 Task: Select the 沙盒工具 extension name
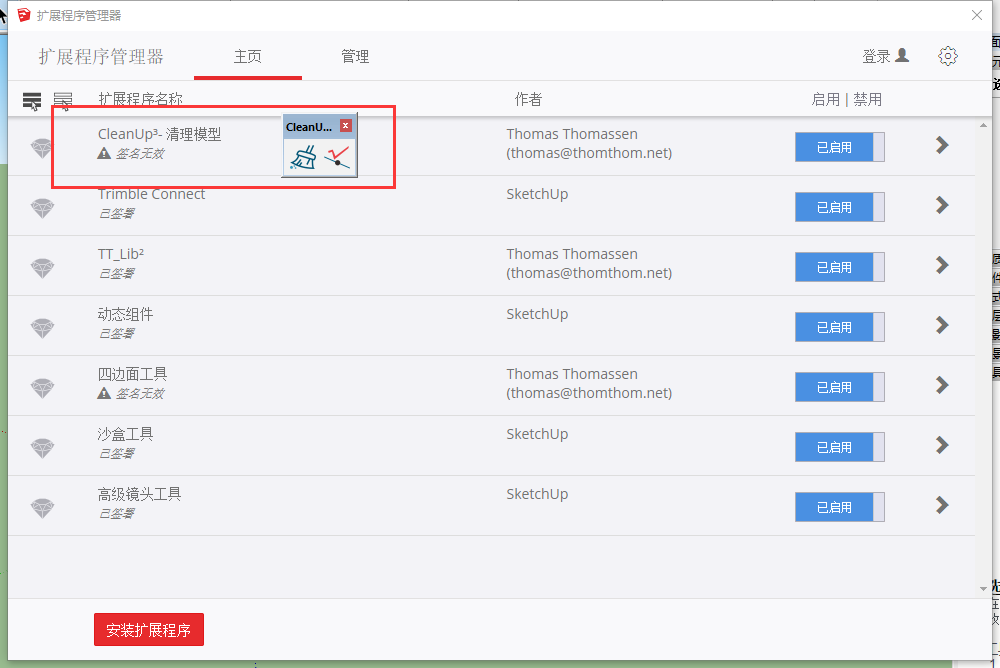point(125,434)
